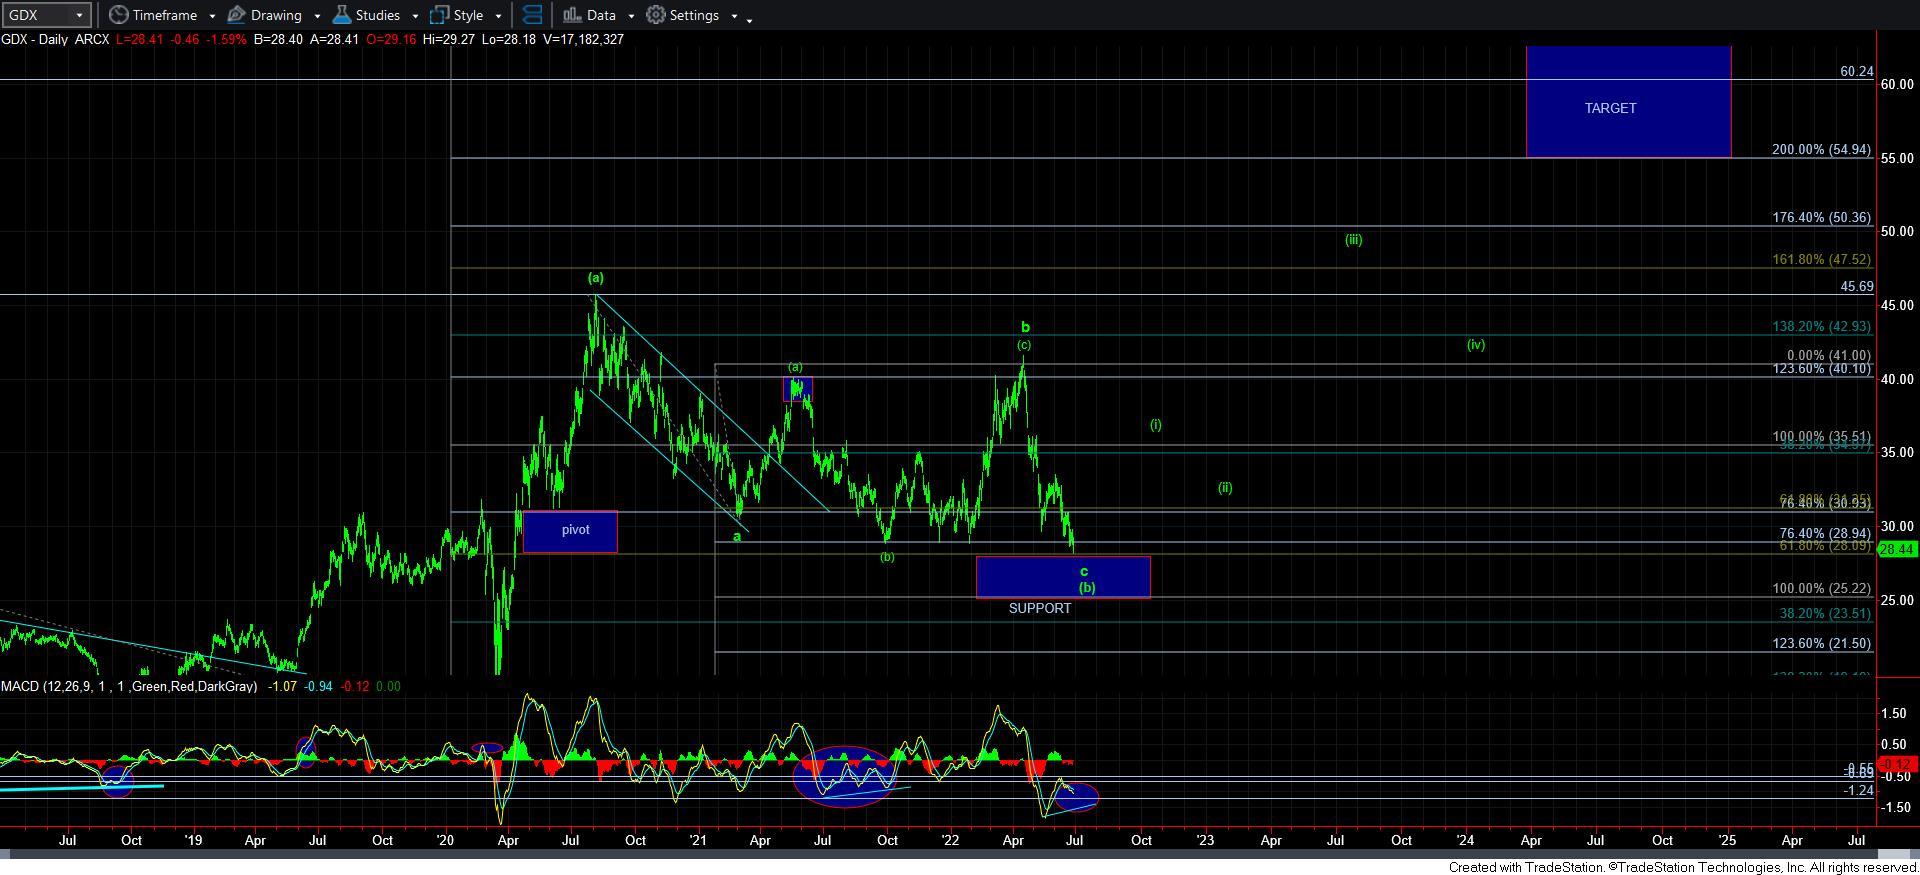Image resolution: width=1920 pixels, height=875 pixels.
Task: Expand the Settings dropdown arrow
Action: (734, 16)
